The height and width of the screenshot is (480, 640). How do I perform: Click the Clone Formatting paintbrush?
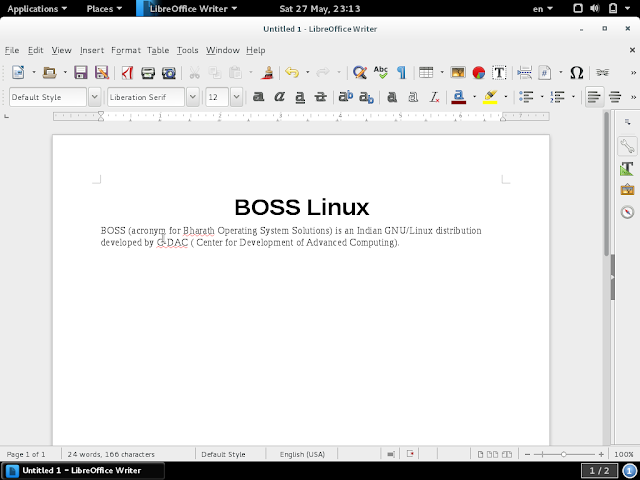coord(267,73)
